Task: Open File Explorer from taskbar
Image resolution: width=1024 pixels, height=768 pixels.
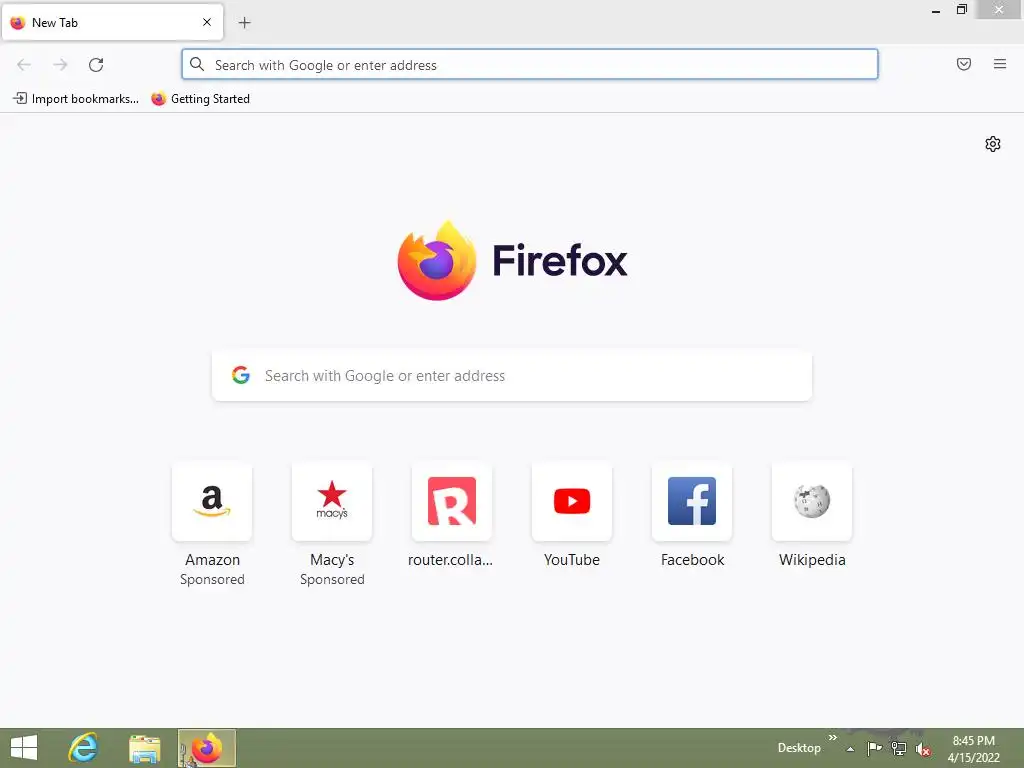Action: pos(144,748)
